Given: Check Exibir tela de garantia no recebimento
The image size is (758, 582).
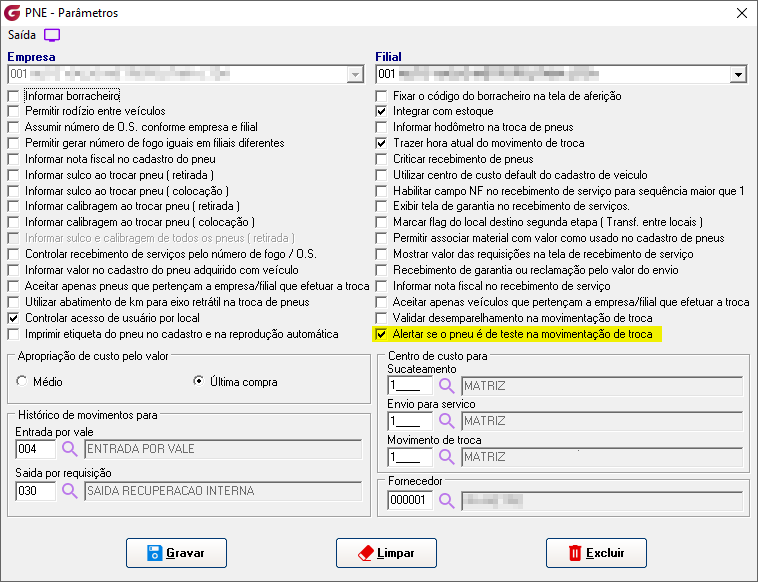Looking at the screenshot, I should click(x=381, y=207).
